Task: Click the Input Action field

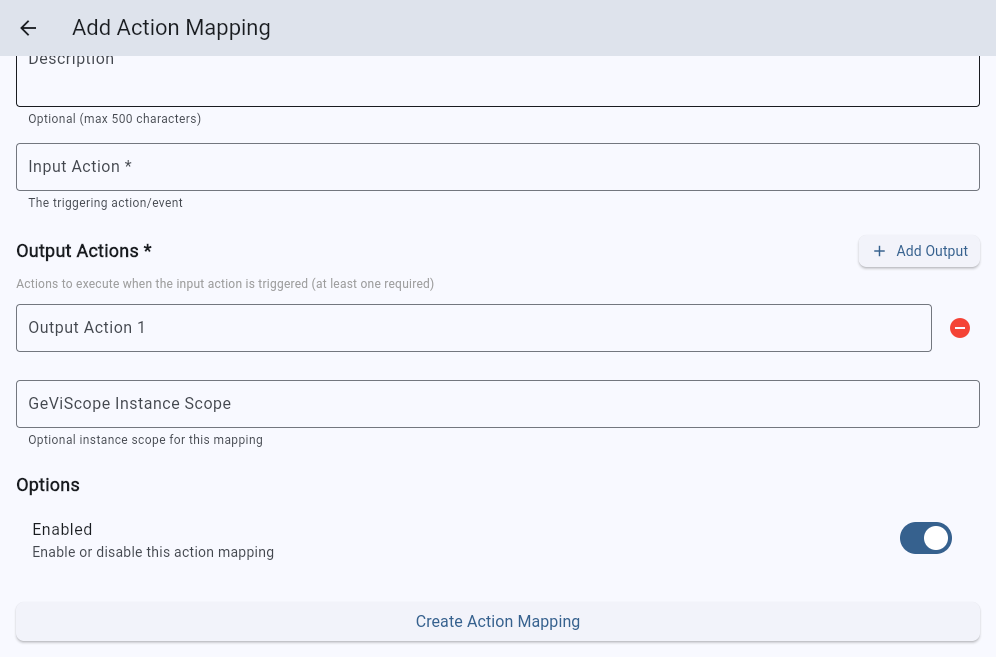Action: (497, 167)
